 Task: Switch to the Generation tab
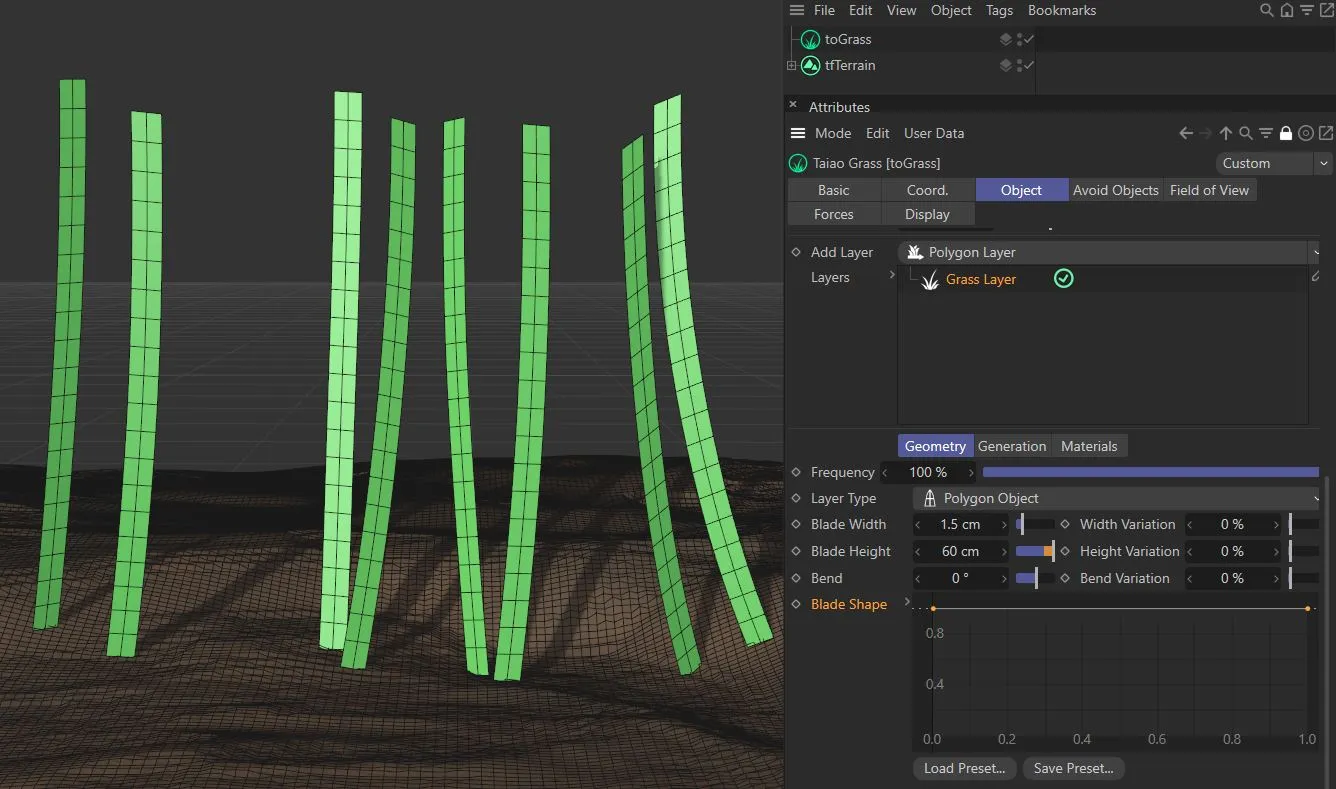1012,445
